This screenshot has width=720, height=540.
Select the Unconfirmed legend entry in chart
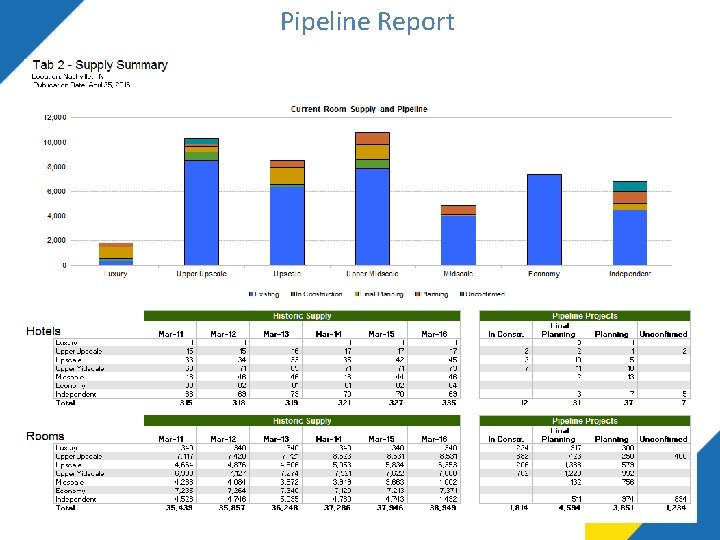coord(482,294)
